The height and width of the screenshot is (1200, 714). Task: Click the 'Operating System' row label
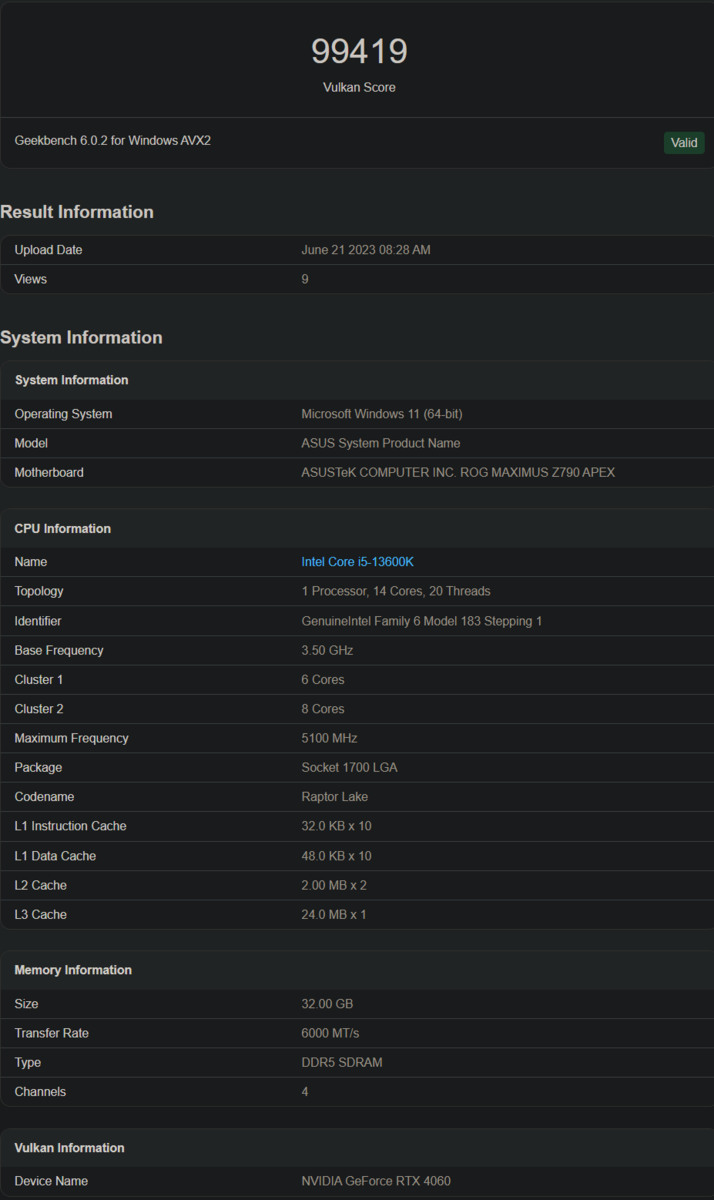click(63, 414)
